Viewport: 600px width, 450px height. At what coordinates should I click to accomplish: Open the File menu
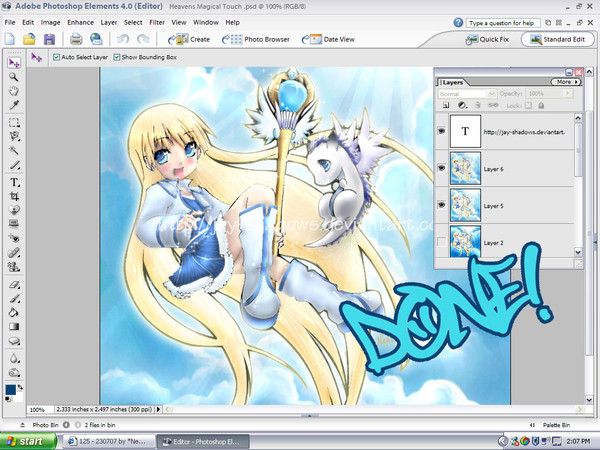10,23
